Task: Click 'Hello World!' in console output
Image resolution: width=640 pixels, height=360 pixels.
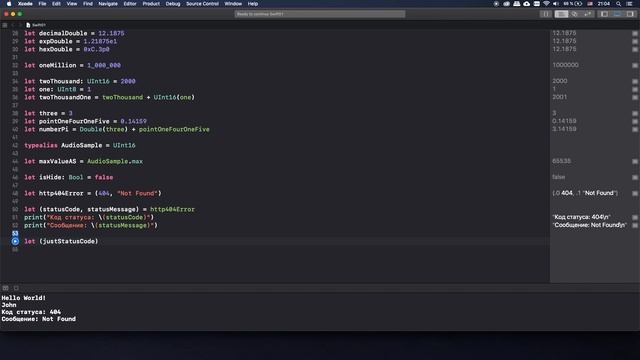Action: (x=24, y=298)
